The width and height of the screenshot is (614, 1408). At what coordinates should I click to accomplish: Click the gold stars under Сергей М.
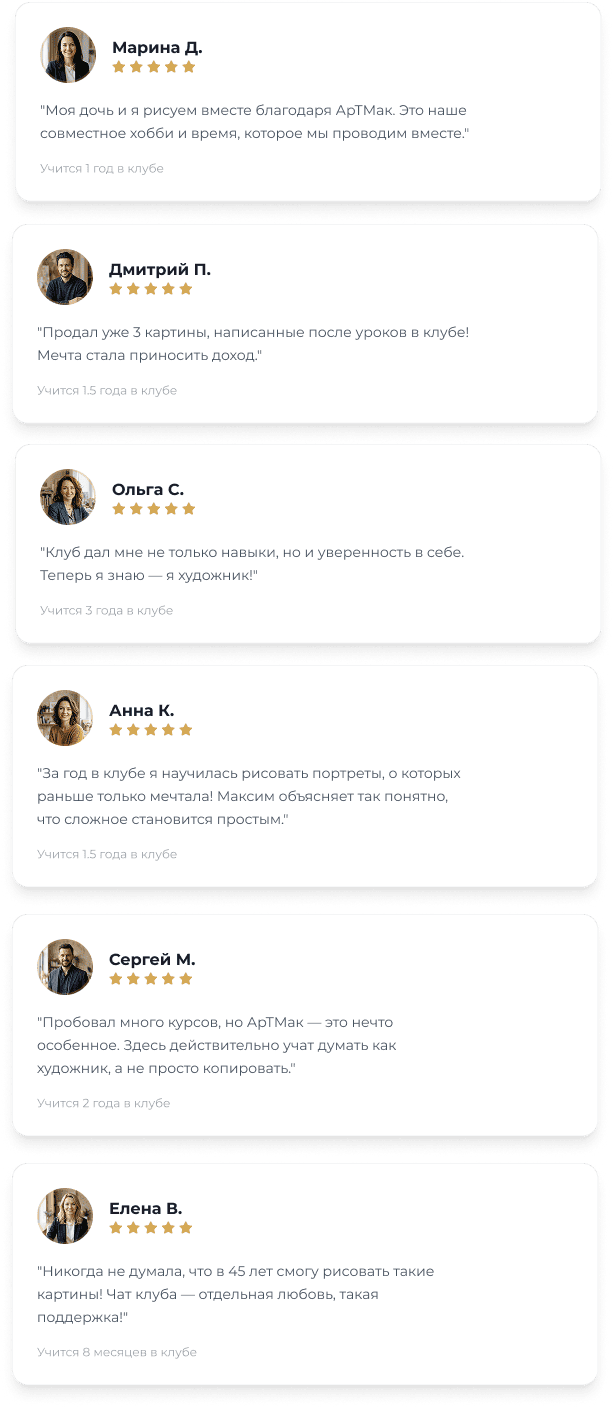[151, 979]
